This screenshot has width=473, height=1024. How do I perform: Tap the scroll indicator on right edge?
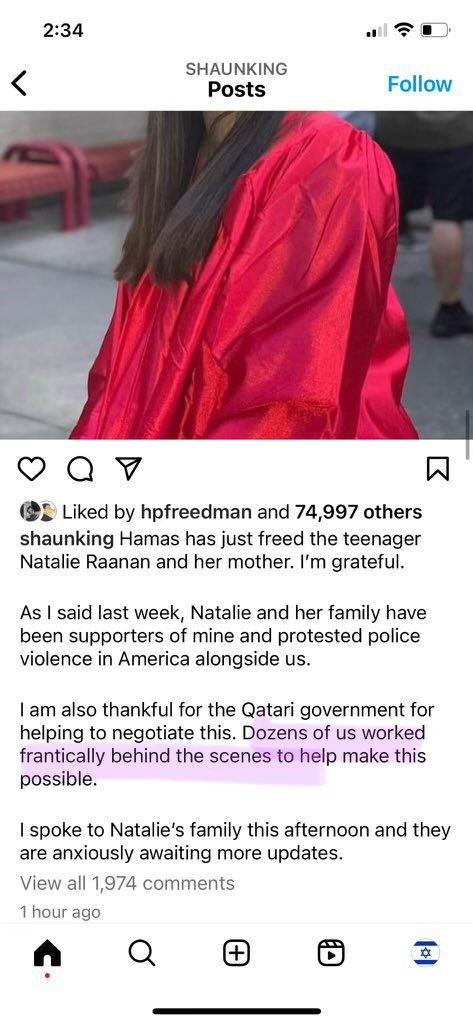(x=468, y=434)
